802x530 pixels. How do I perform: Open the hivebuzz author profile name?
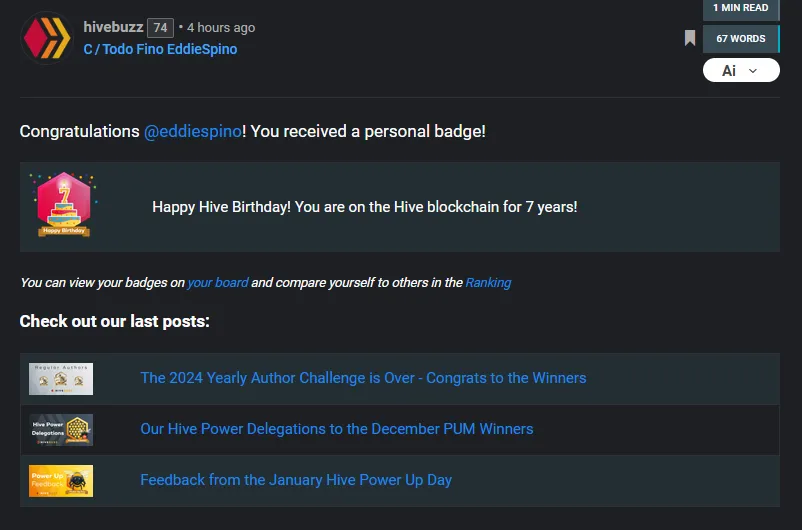point(113,27)
